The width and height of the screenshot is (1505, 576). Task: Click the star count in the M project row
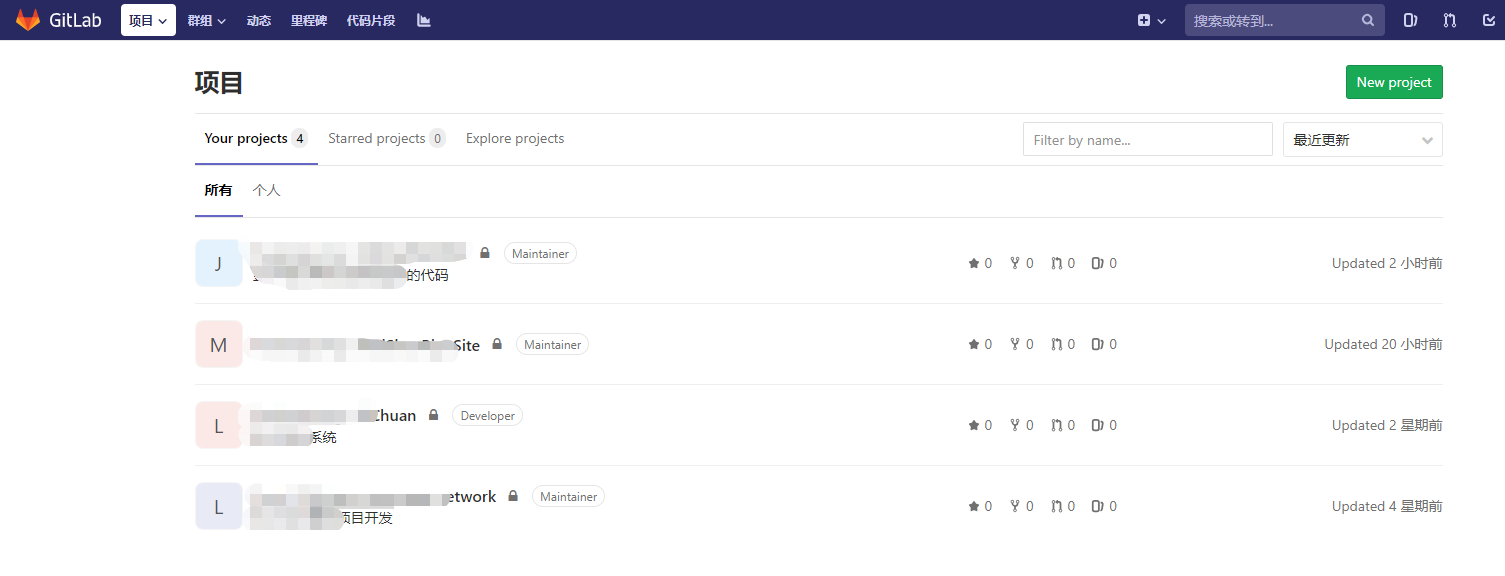pyautogui.click(x=980, y=344)
